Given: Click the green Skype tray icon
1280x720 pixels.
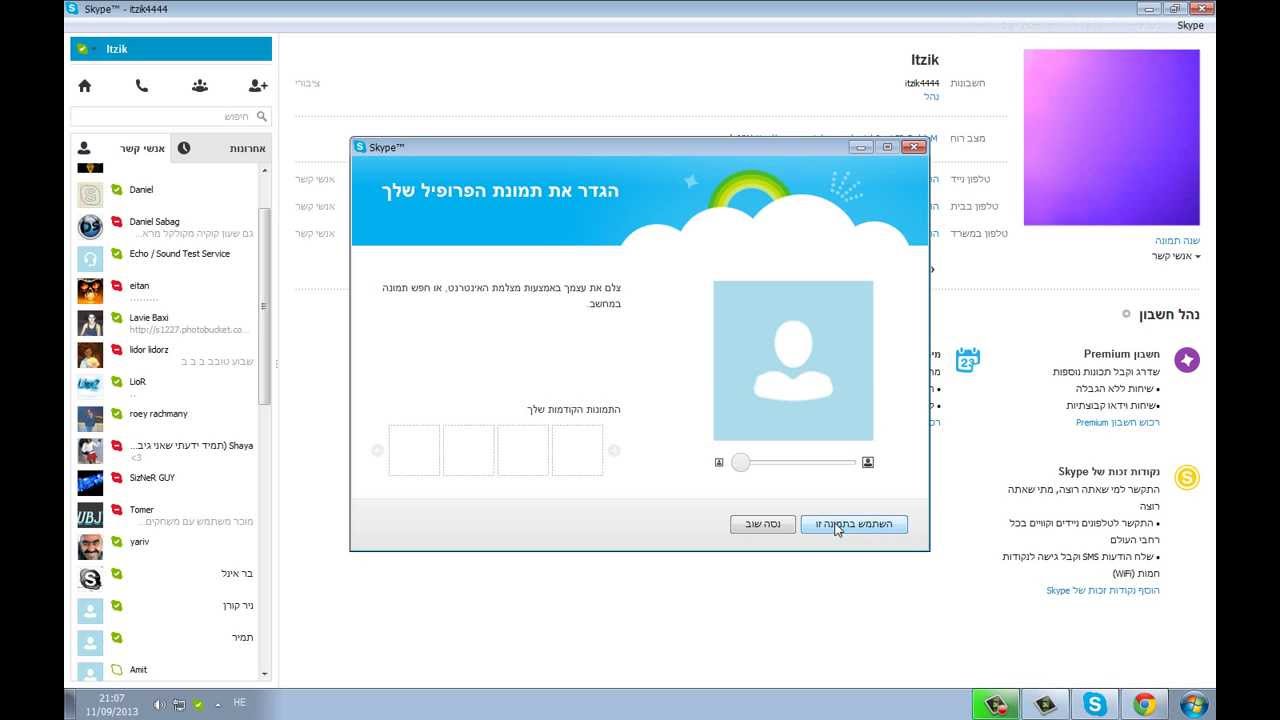Looking at the screenshot, I should coord(199,704).
